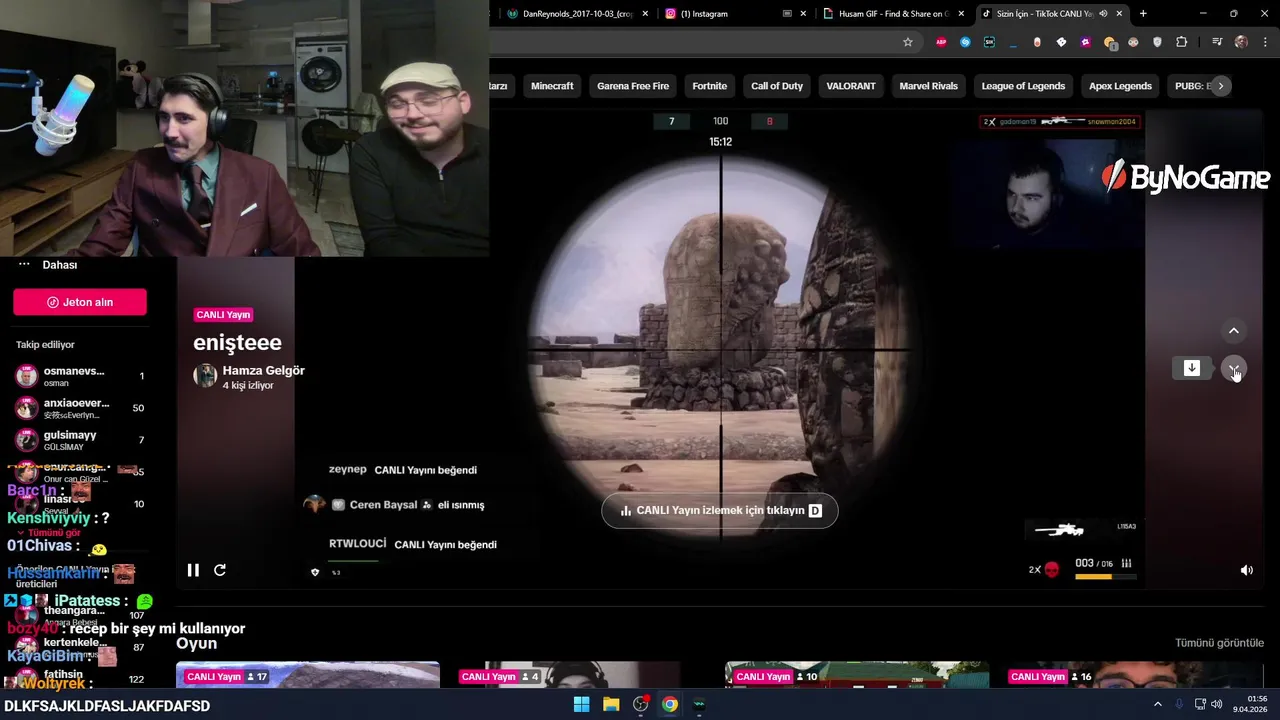The height and width of the screenshot is (720, 1280).
Task: Bookmark this page with the star icon
Action: point(908,42)
